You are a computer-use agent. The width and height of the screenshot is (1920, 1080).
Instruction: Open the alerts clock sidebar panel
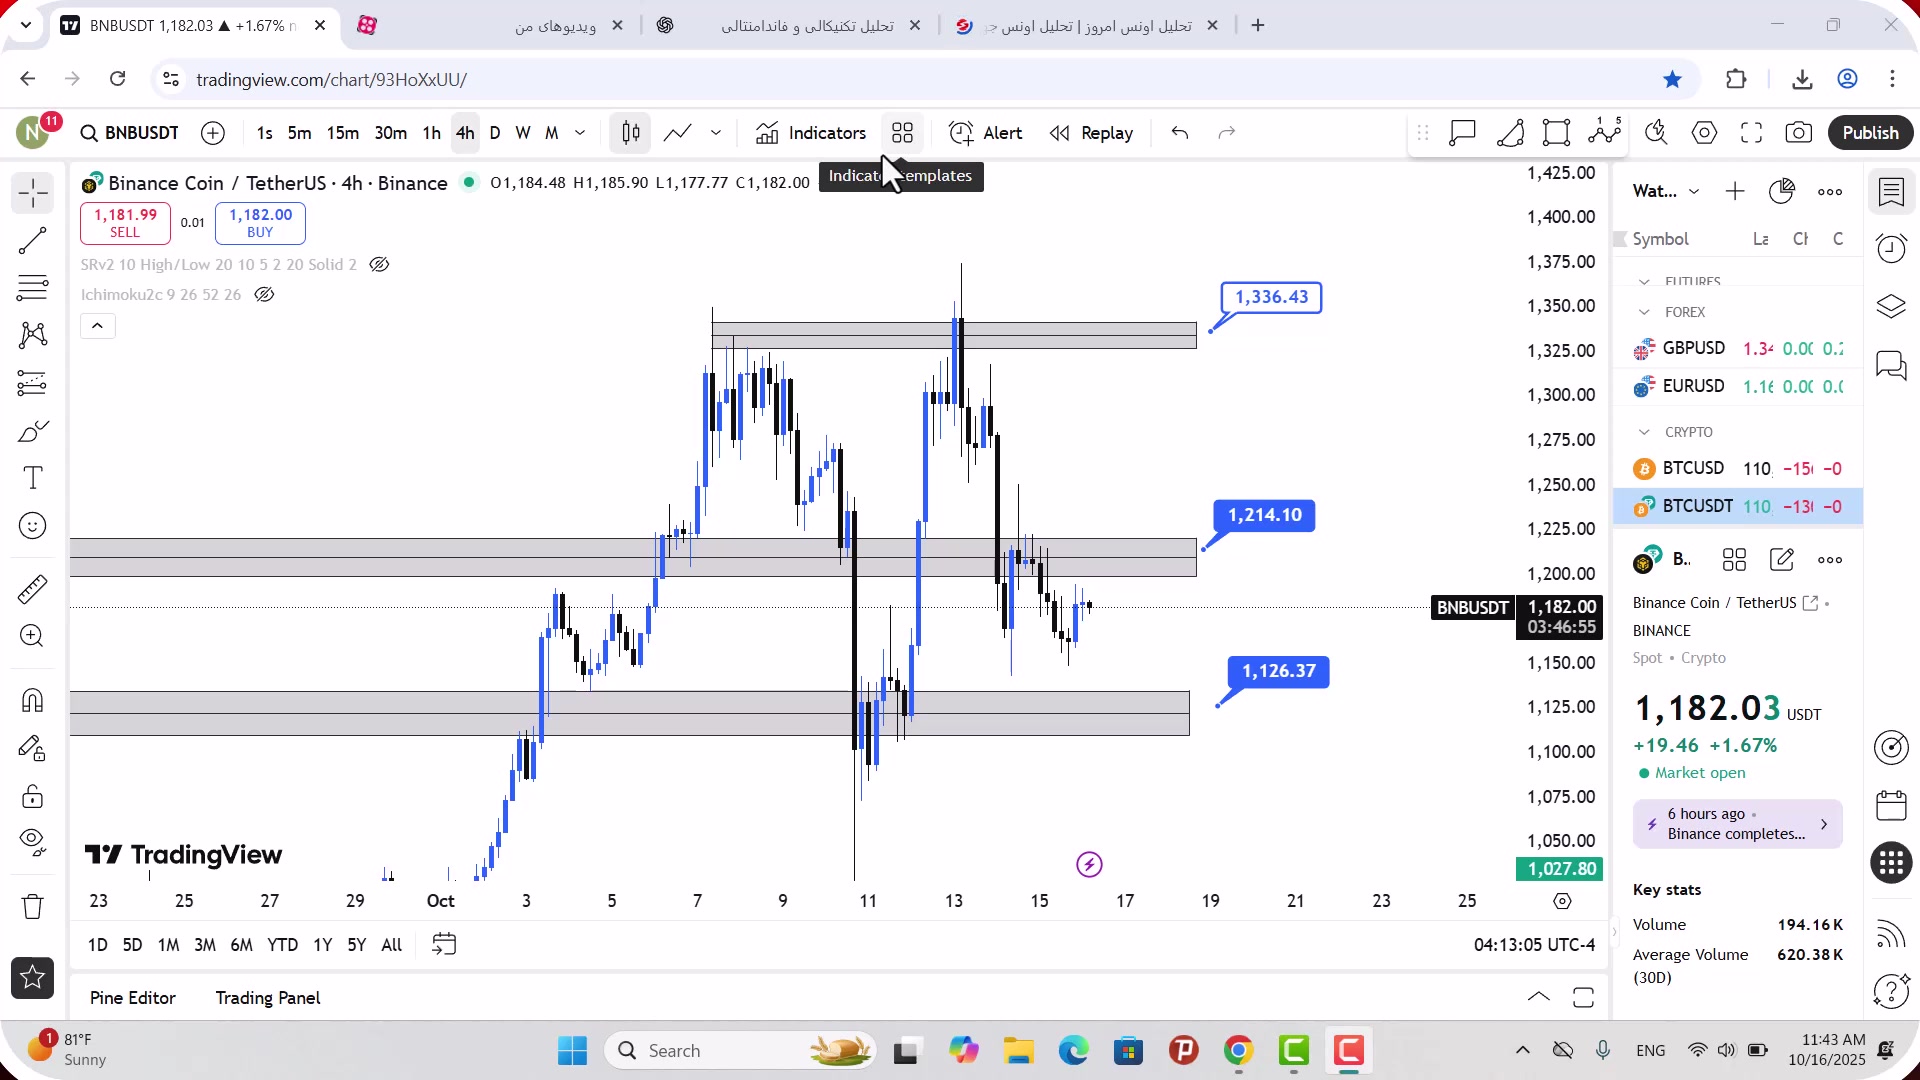click(1891, 248)
